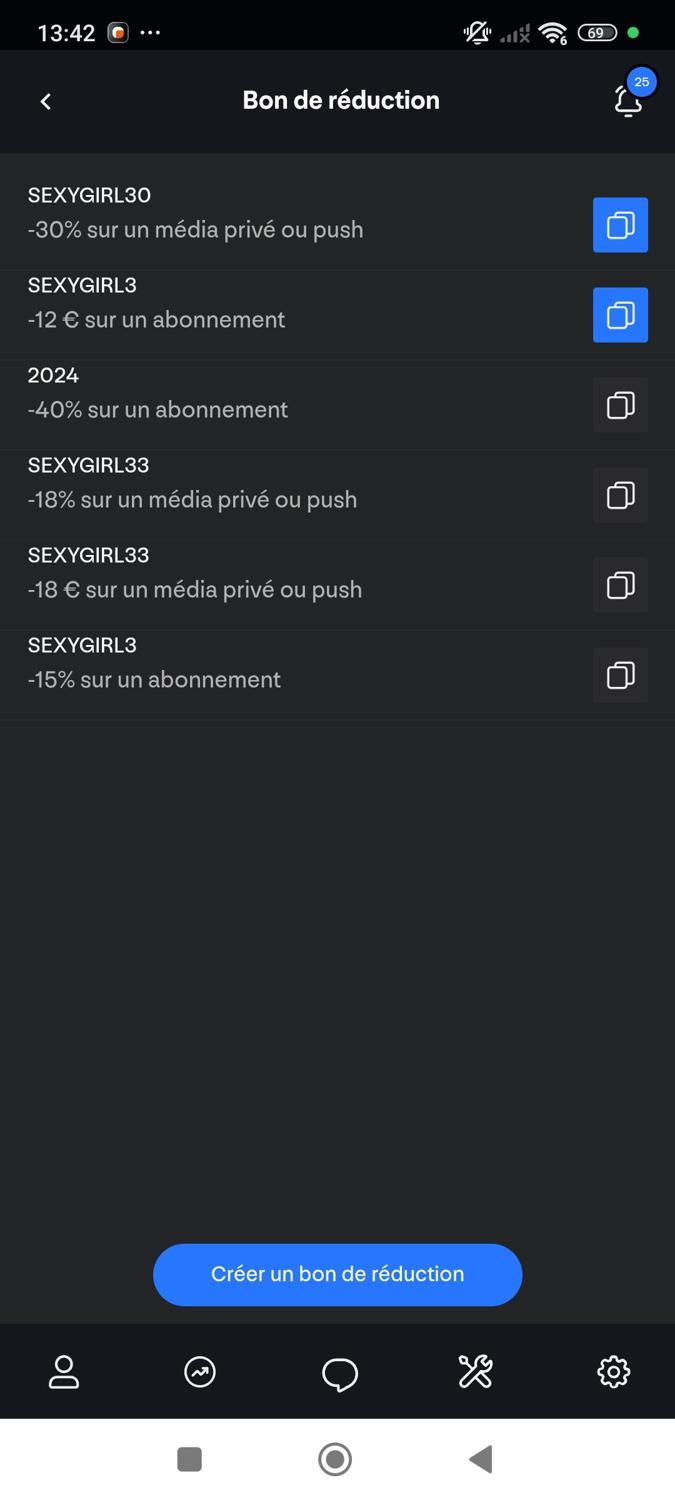Image resolution: width=675 pixels, height=1500 pixels.
Task: Open the tools wrench tab
Action: 475,1372
